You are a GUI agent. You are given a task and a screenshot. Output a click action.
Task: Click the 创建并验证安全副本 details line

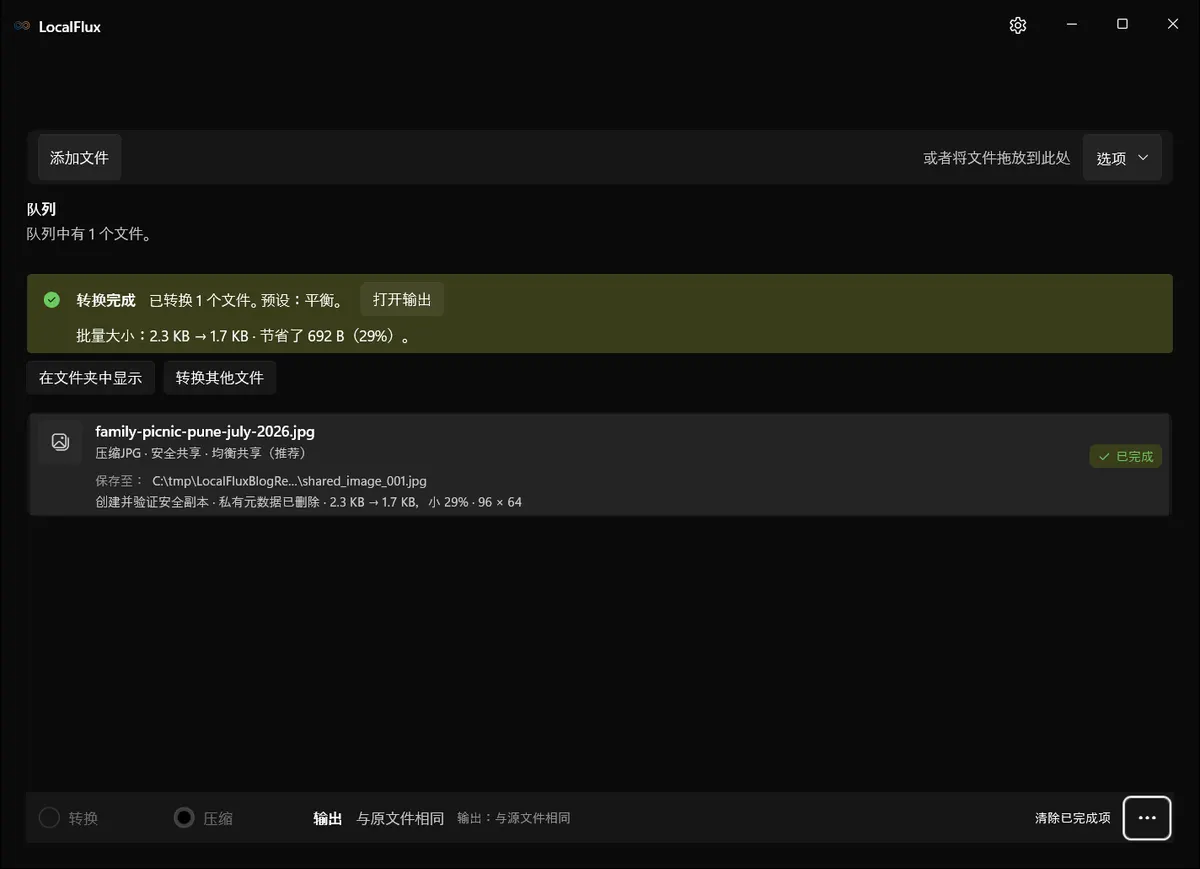(x=309, y=502)
